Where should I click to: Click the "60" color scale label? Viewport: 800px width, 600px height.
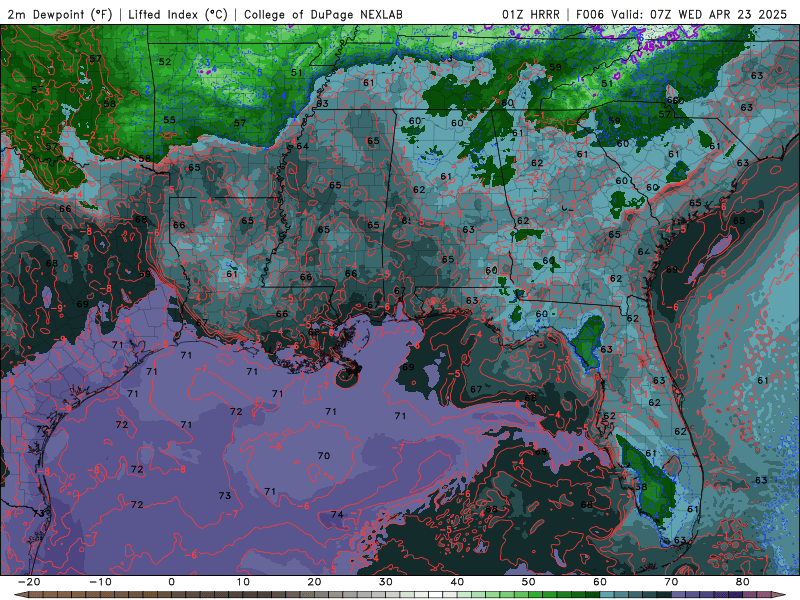pos(600,582)
